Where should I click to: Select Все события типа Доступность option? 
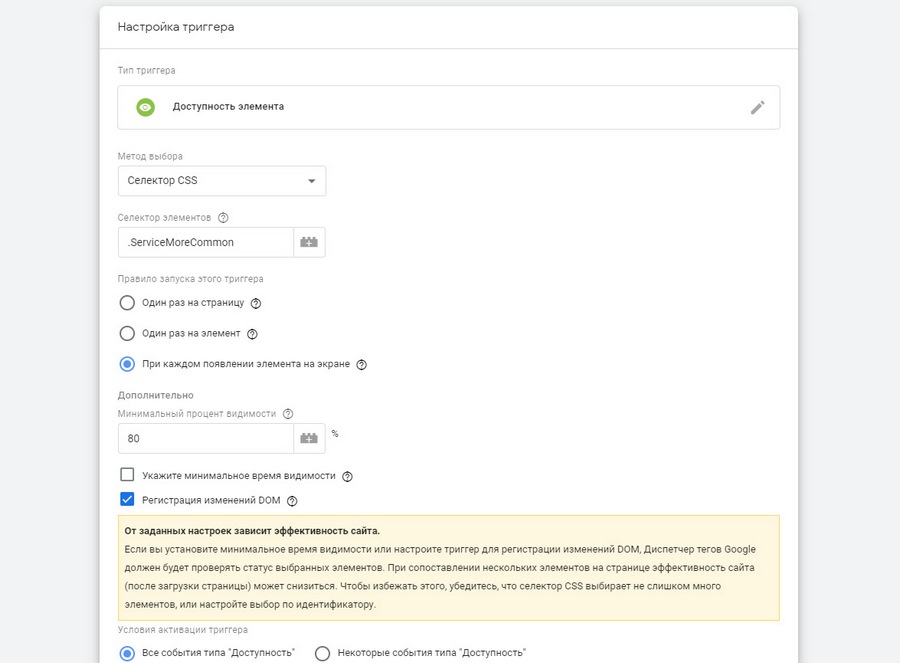[x=127, y=653]
